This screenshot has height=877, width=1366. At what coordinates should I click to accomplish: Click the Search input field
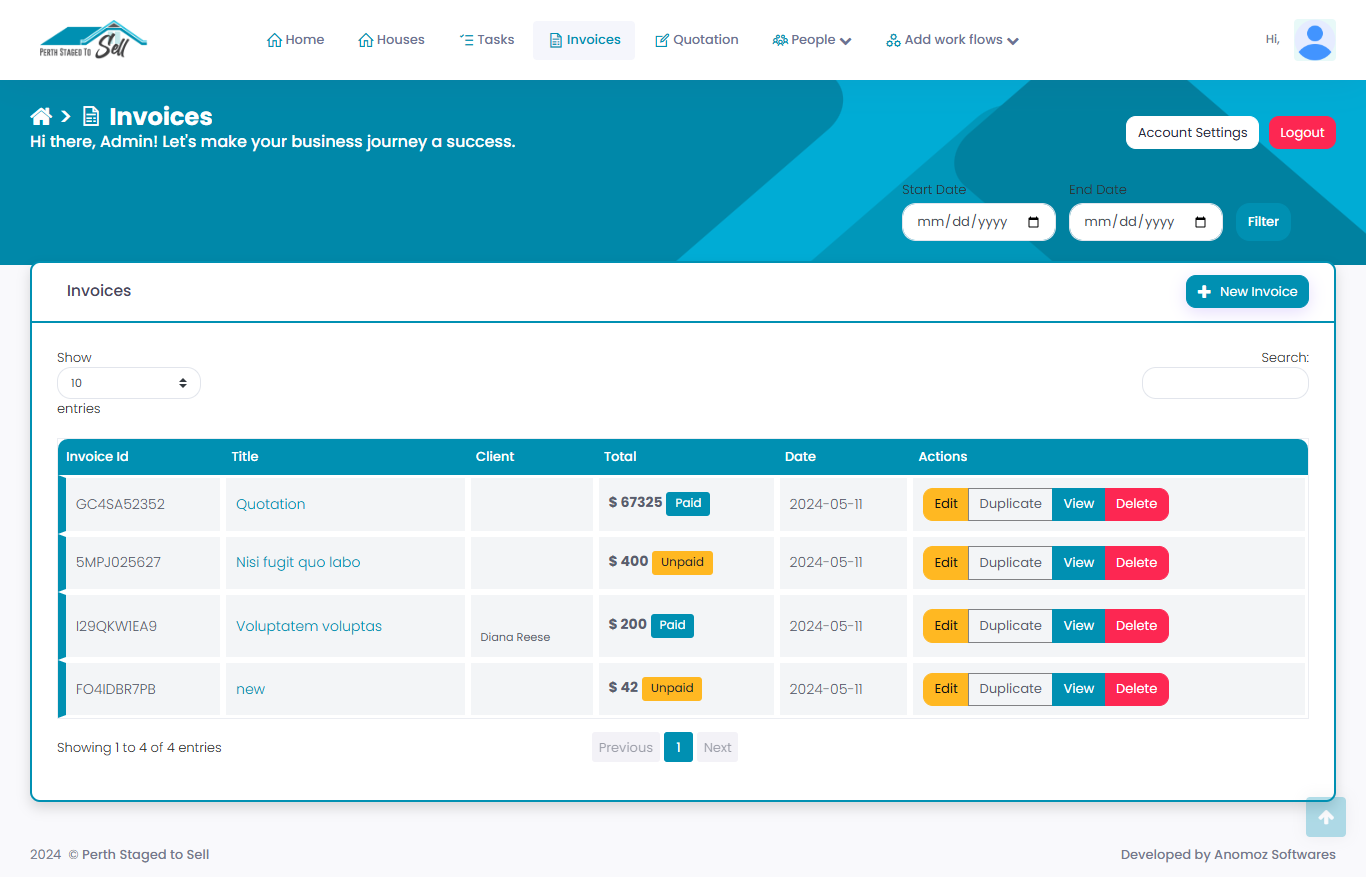(x=1225, y=383)
